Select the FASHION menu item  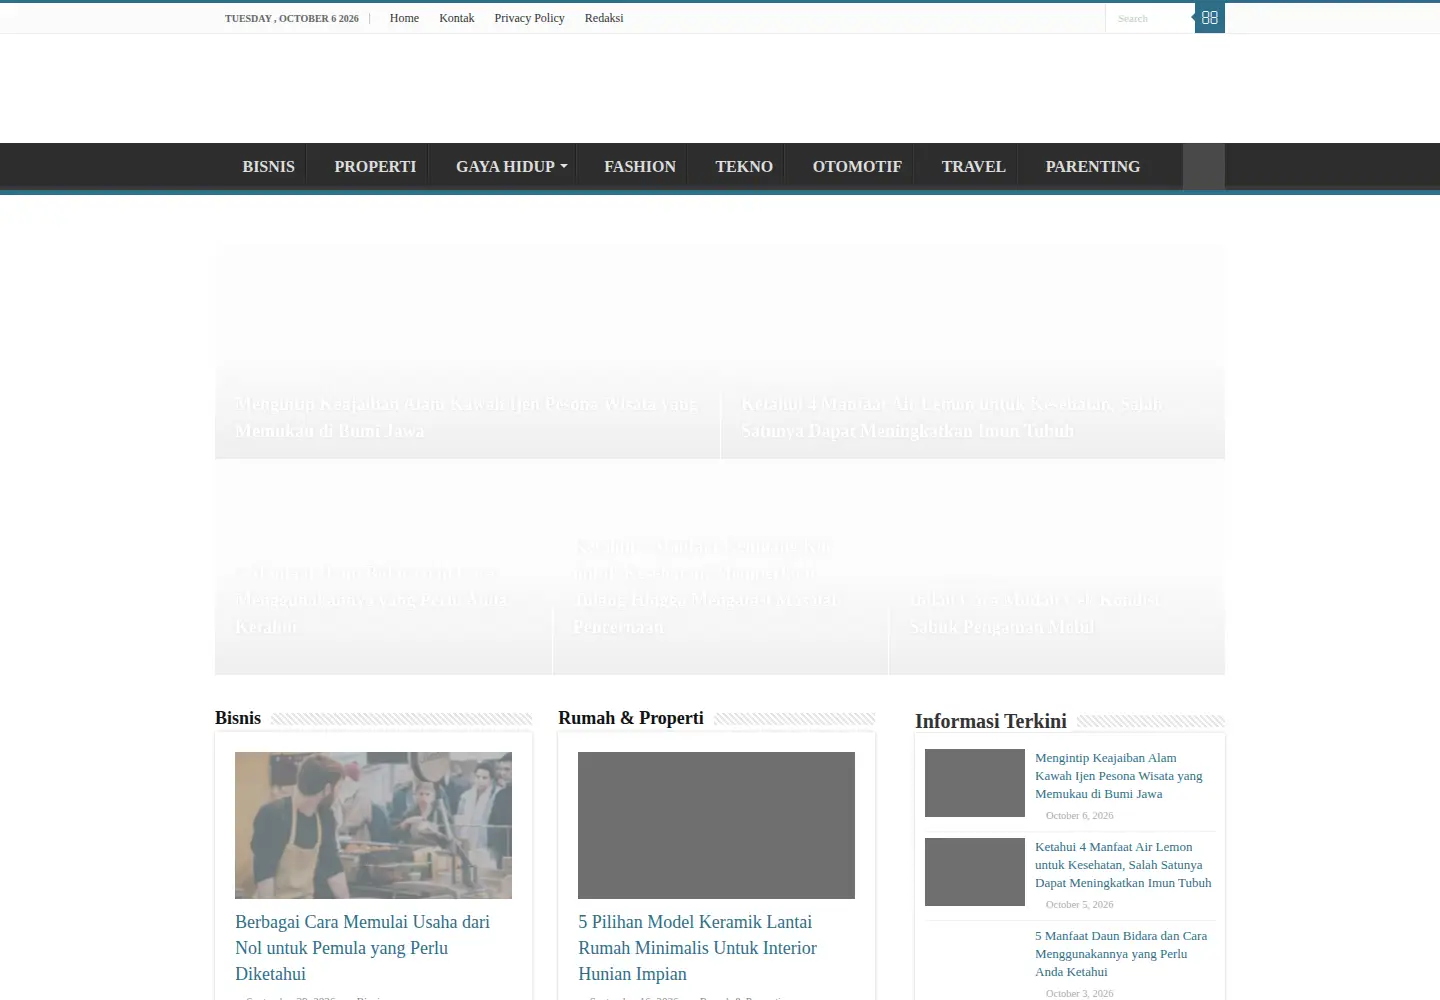[x=640, y=167]
